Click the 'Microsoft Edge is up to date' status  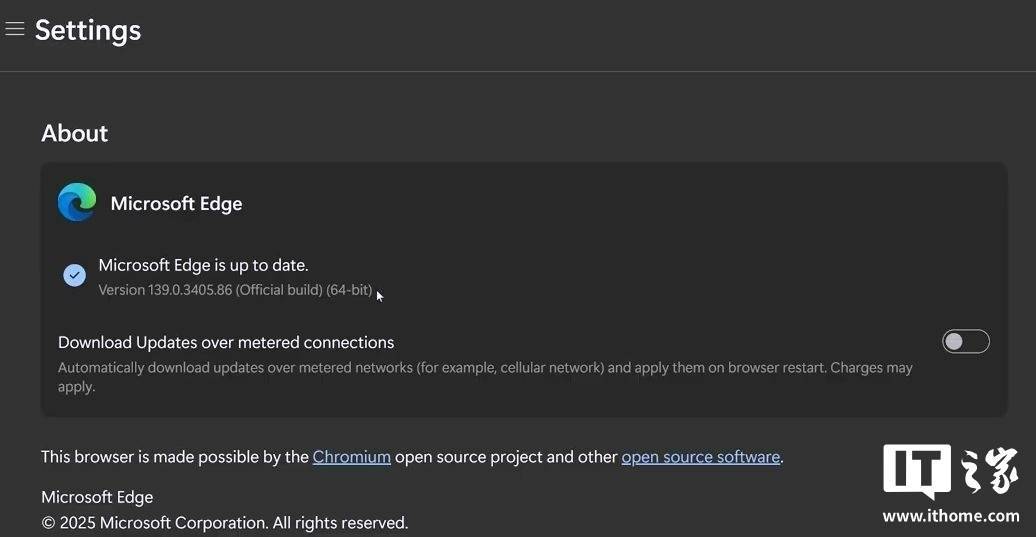pyautogui.click(x=203, y=265)
